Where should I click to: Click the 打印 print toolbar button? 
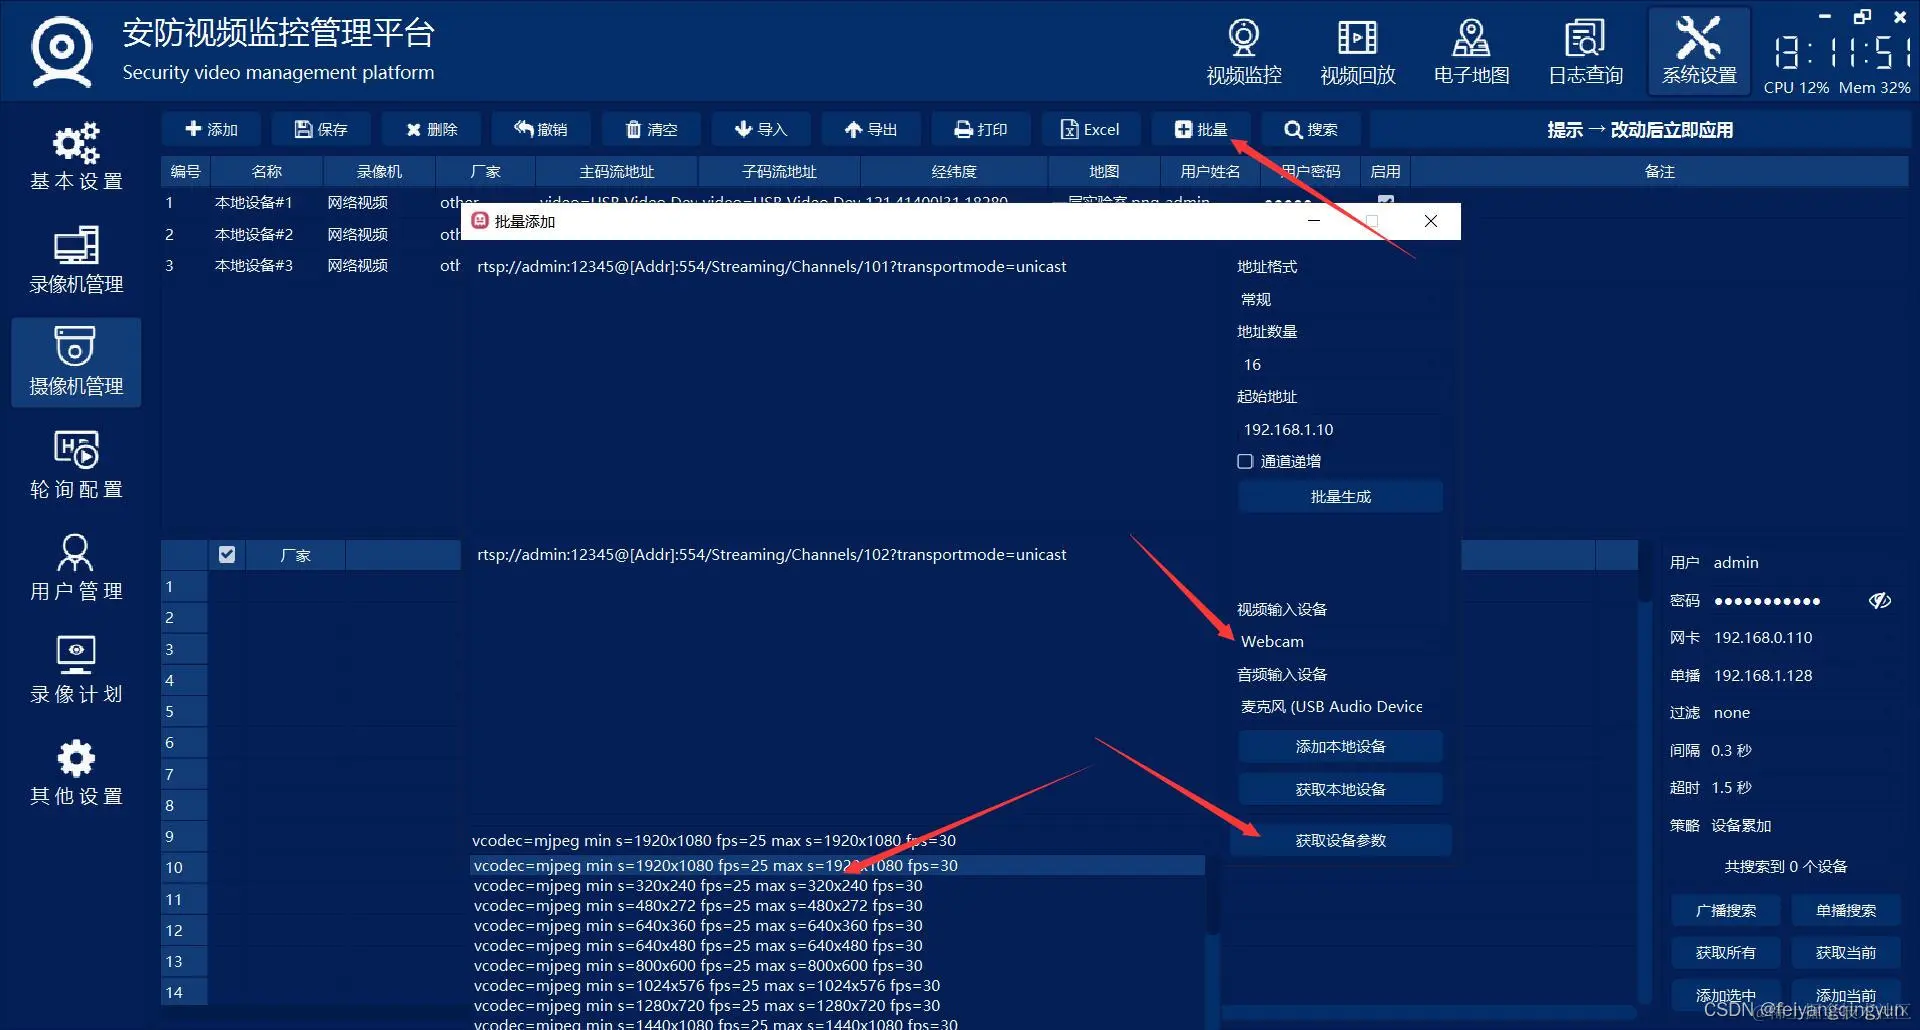coord(981,129)
